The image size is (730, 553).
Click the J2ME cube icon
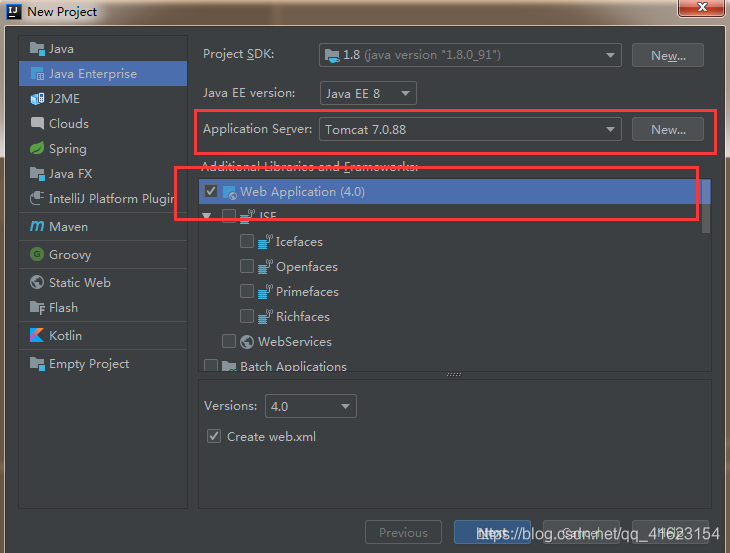click(37, 99)
